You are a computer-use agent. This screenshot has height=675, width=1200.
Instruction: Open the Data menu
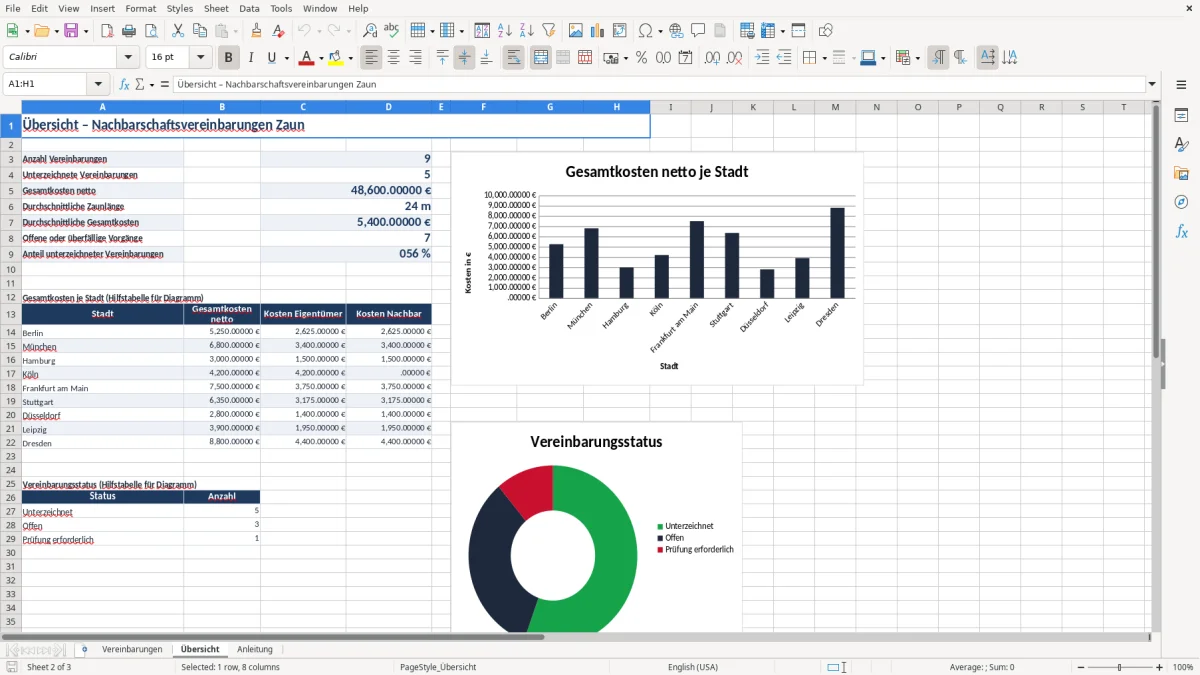click(x=249, y=8)
